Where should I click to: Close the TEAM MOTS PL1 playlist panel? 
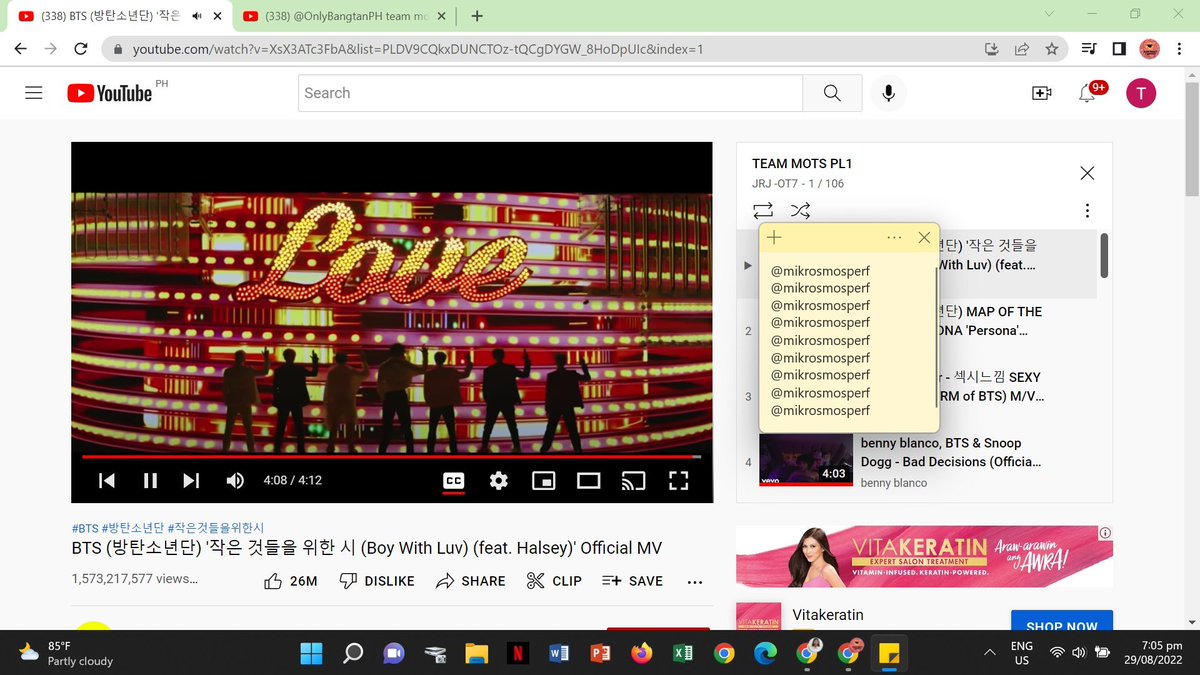click(1087, 173)
